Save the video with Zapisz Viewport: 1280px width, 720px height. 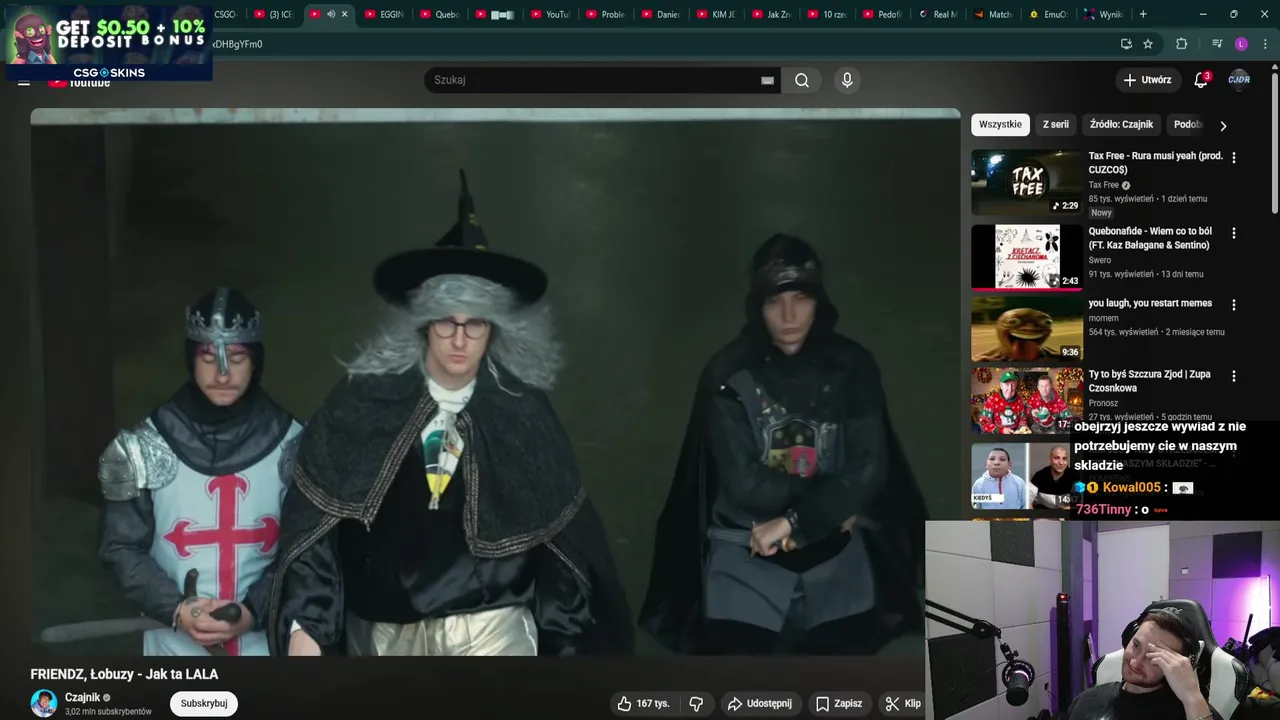(x=838, y=704)
